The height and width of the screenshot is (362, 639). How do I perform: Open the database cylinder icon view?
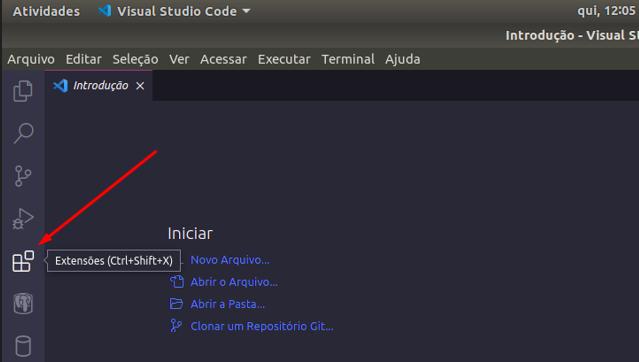tap(23, 346)
